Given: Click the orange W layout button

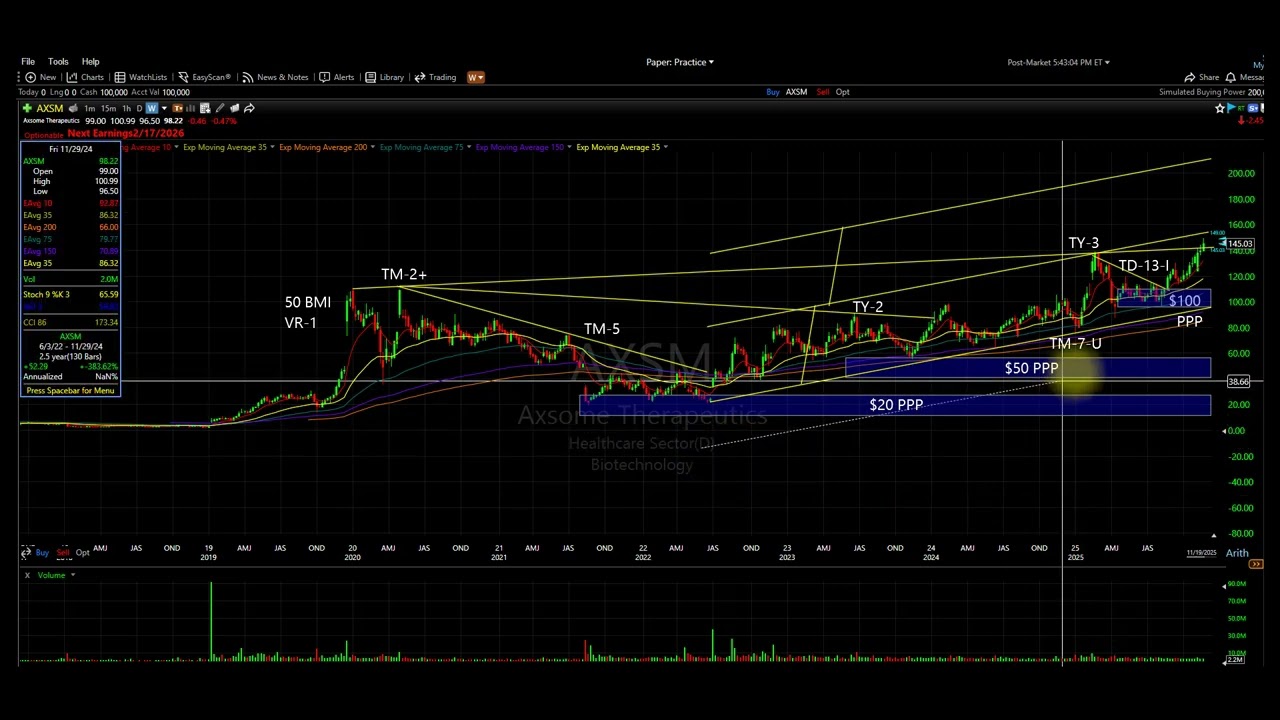Looking at the screenshot, I should click(475, 77).
